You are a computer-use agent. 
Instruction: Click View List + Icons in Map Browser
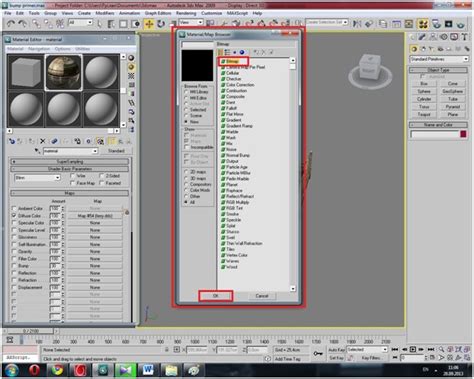[x=227, y=52]
